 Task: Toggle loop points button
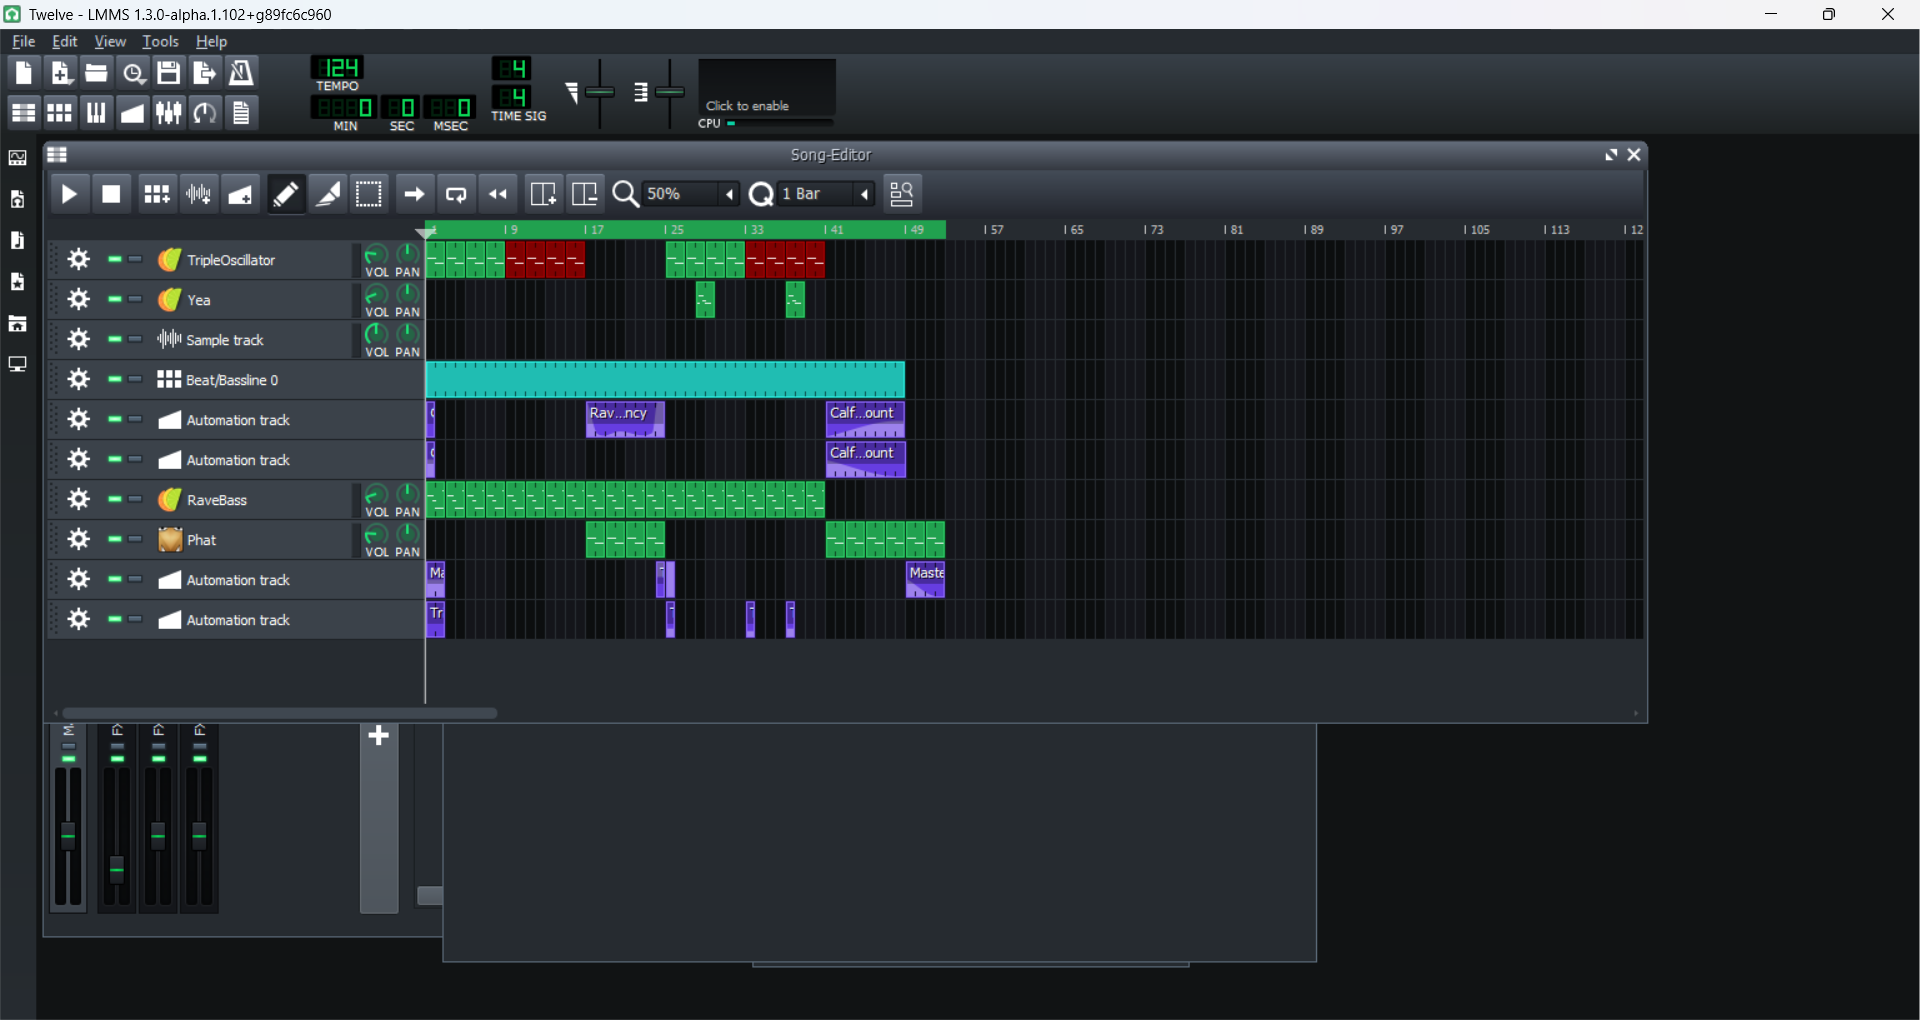click(x=456, y=194)
